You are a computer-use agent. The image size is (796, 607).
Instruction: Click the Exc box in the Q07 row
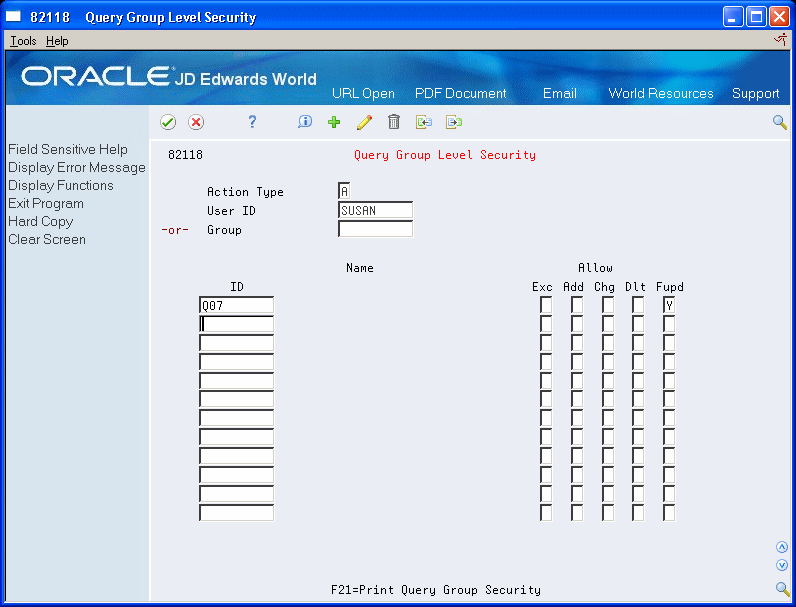[x=546, y=305]
